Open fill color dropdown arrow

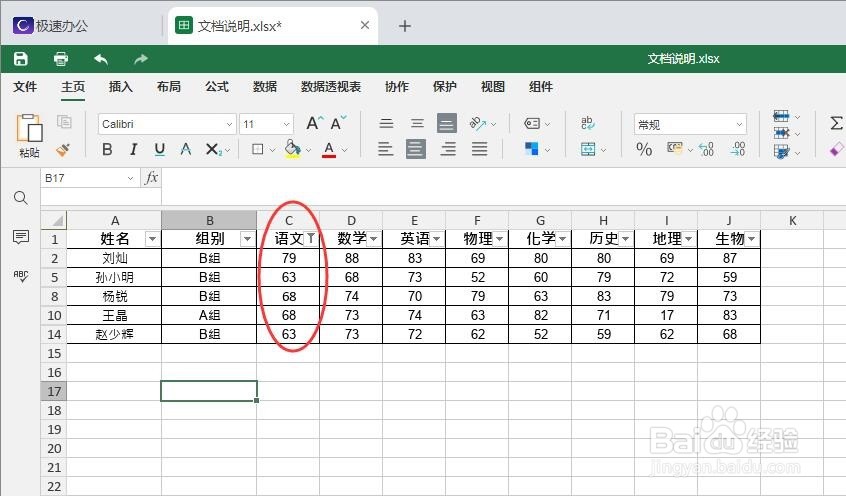coord(309,150)
